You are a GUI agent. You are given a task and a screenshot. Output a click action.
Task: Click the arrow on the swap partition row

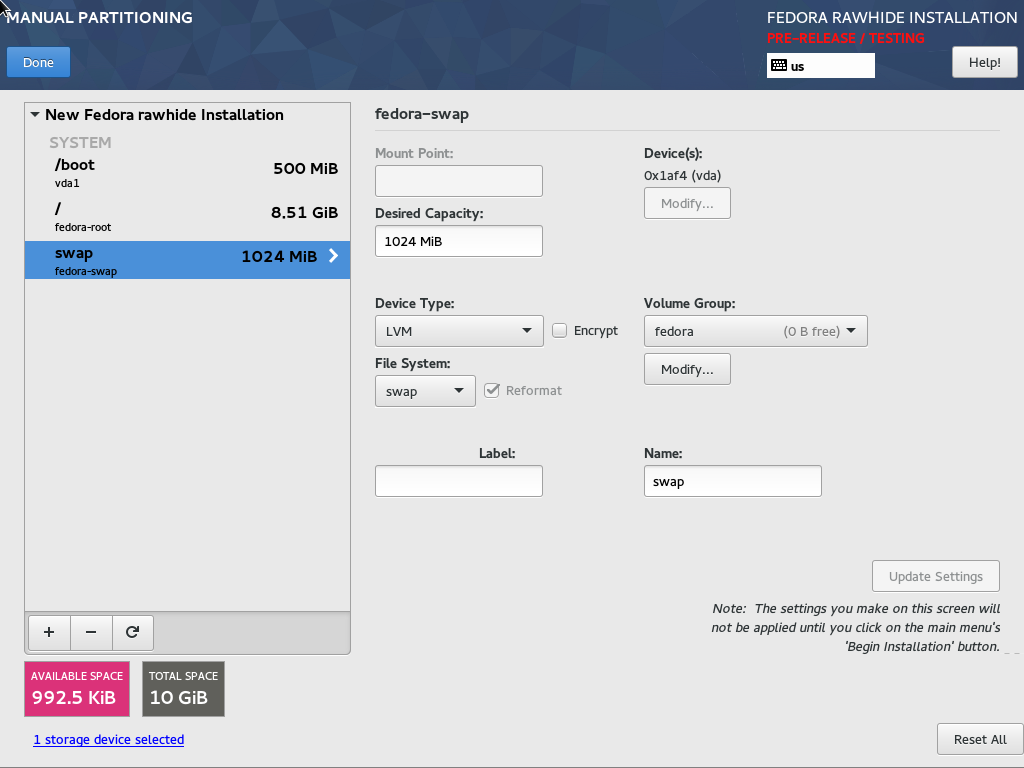333,256
